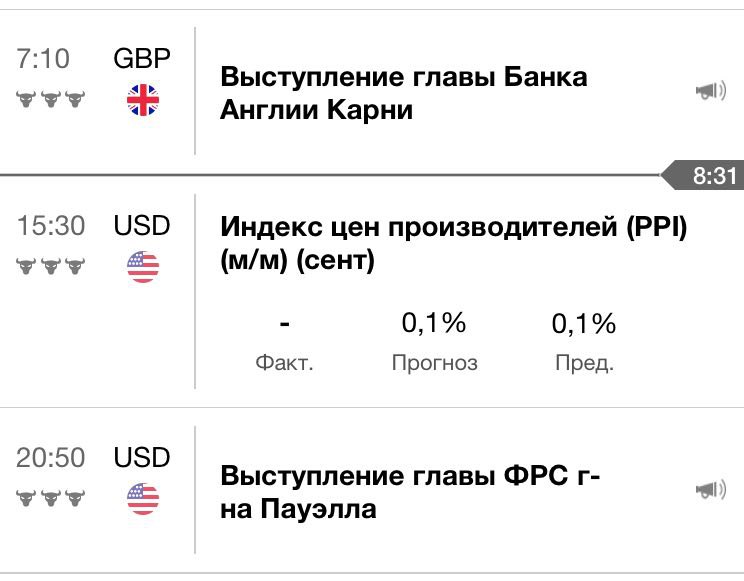Tap the megaphone icon for Carney's speech
Screen dimensions: 744x581
click(710, 90)
